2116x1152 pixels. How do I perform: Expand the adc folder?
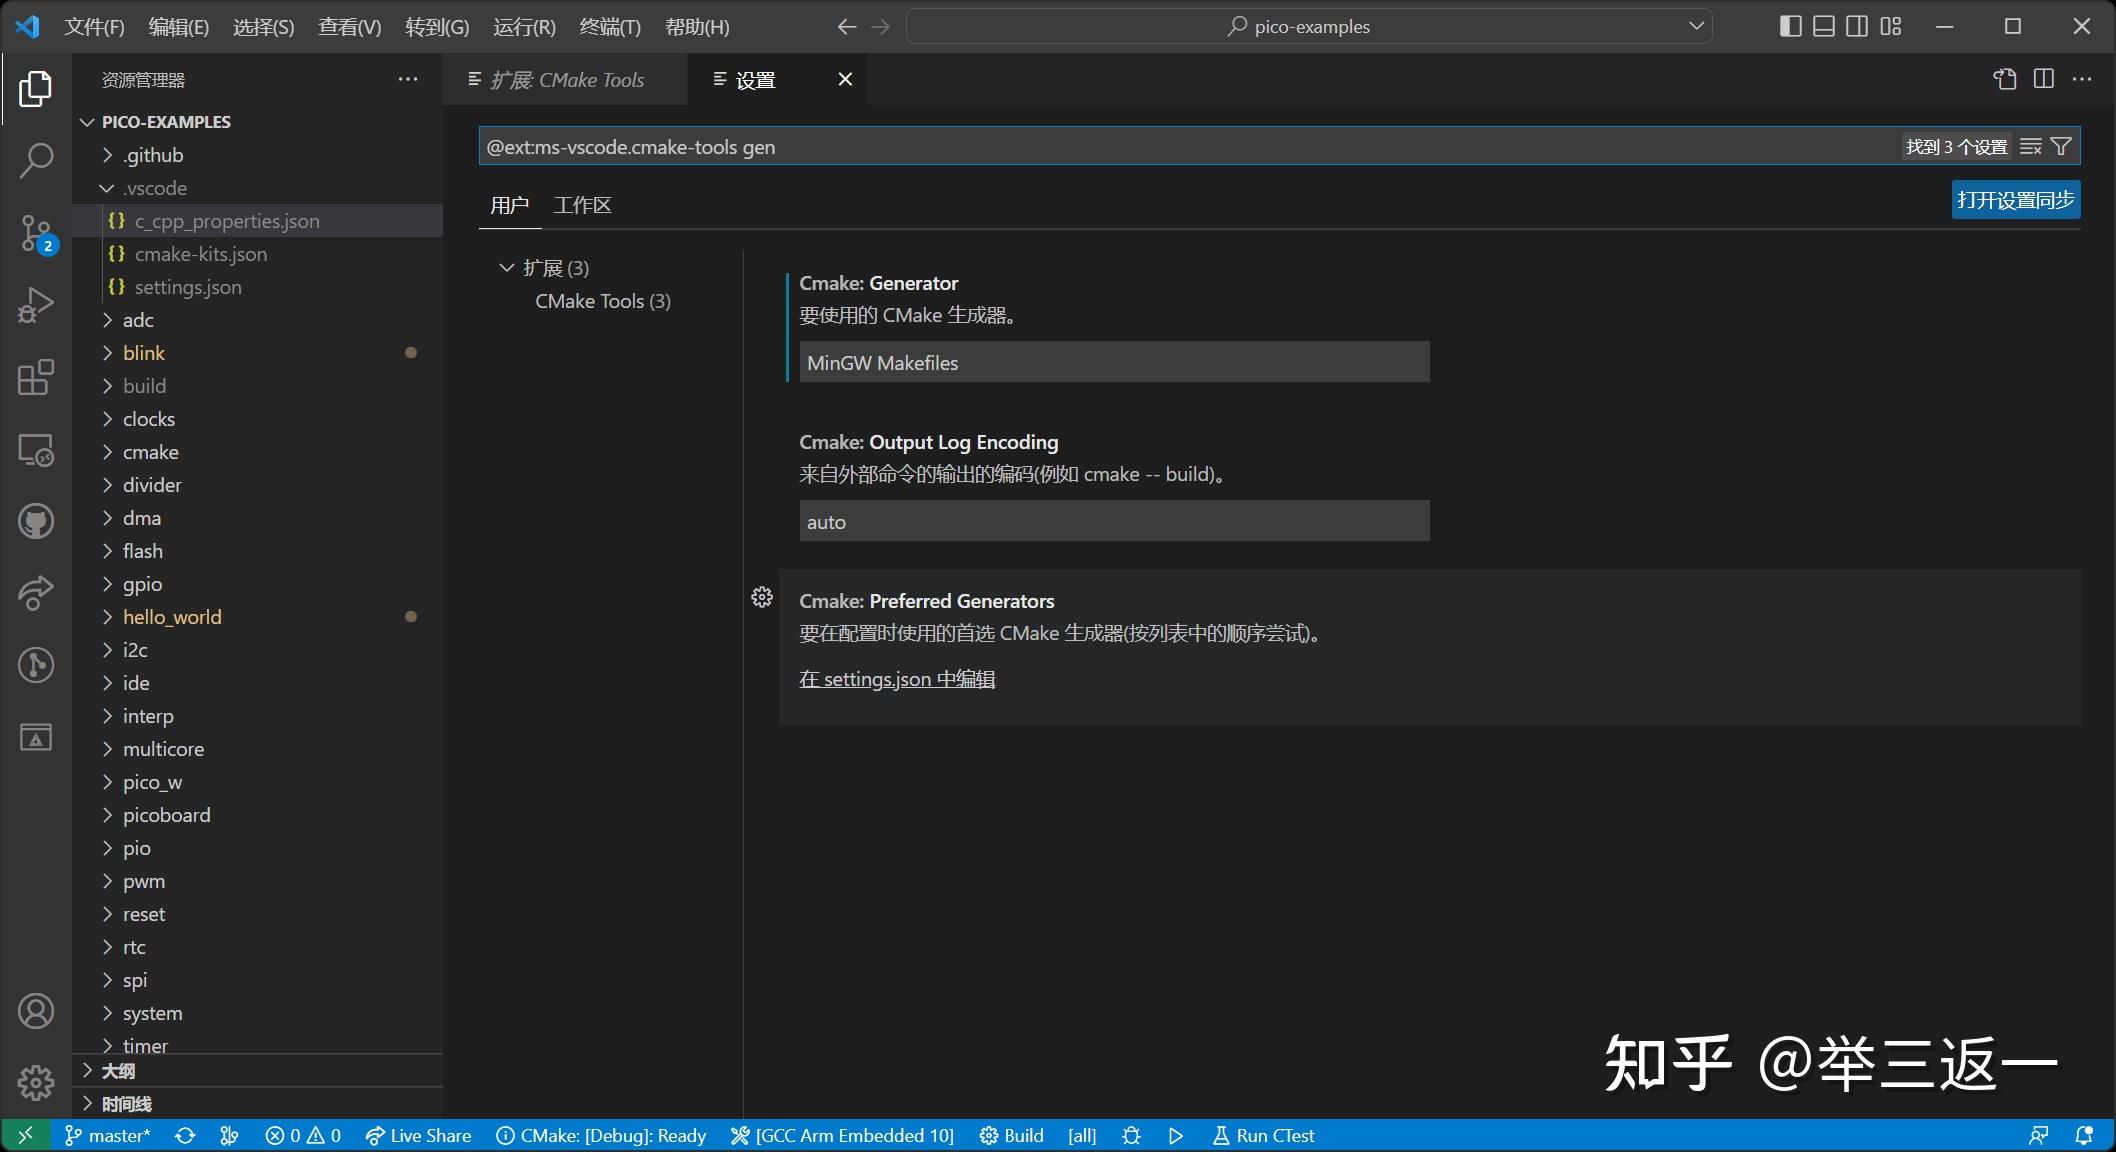(x=138, y=320)
